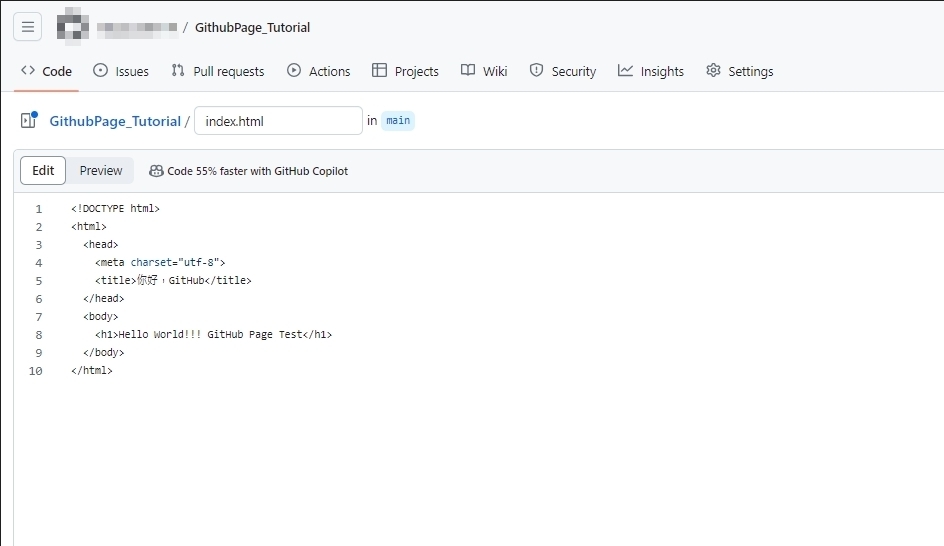
Task: Go to GithubPage_Tutorial root in breadcrumb
Action: pos(115,121)
